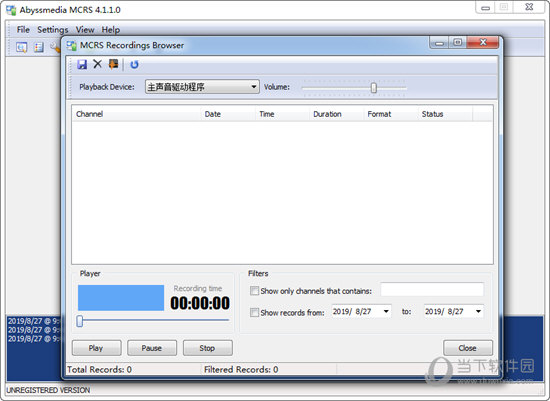Click the delete recording X icon
The width and height of the screenshot is (550, 401).
[x=98, y=64]
